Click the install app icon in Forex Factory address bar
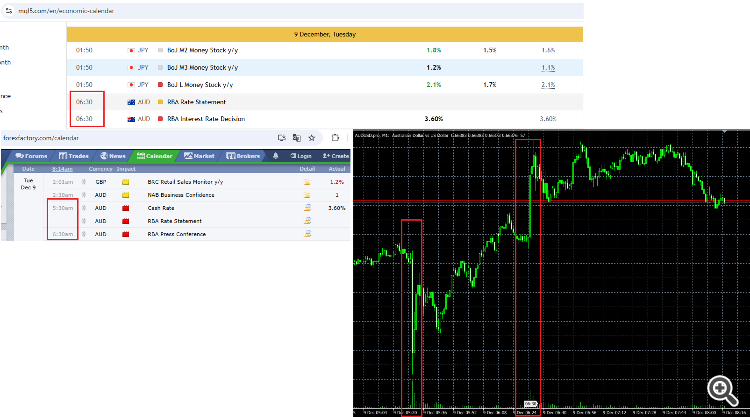750x417 pixels. pos(282,138)
